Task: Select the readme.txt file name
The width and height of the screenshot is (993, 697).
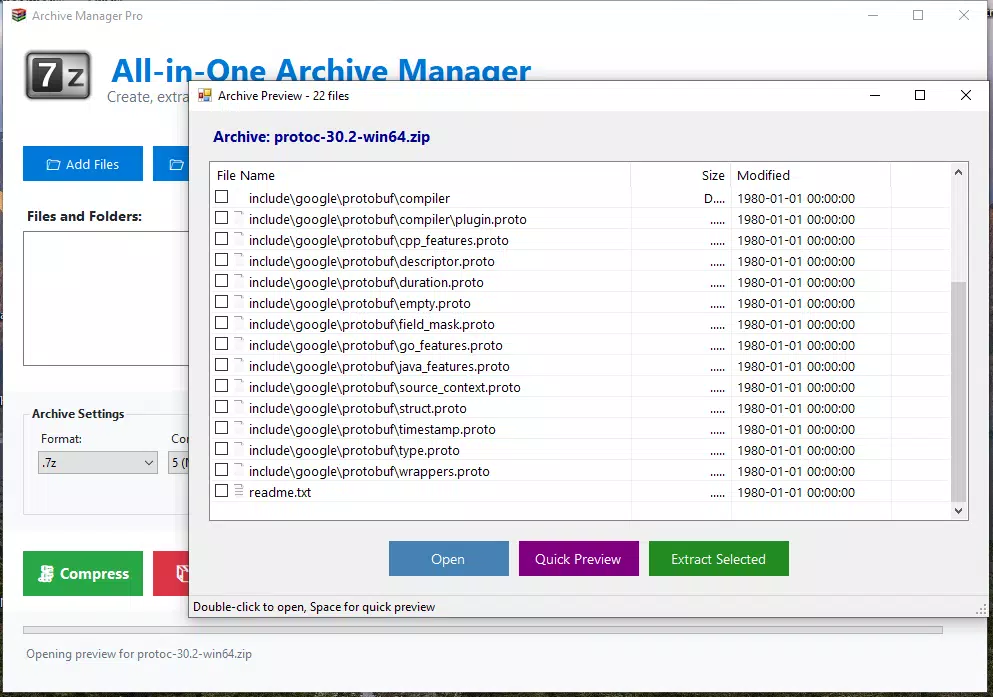Action: (x=280, y=492)
